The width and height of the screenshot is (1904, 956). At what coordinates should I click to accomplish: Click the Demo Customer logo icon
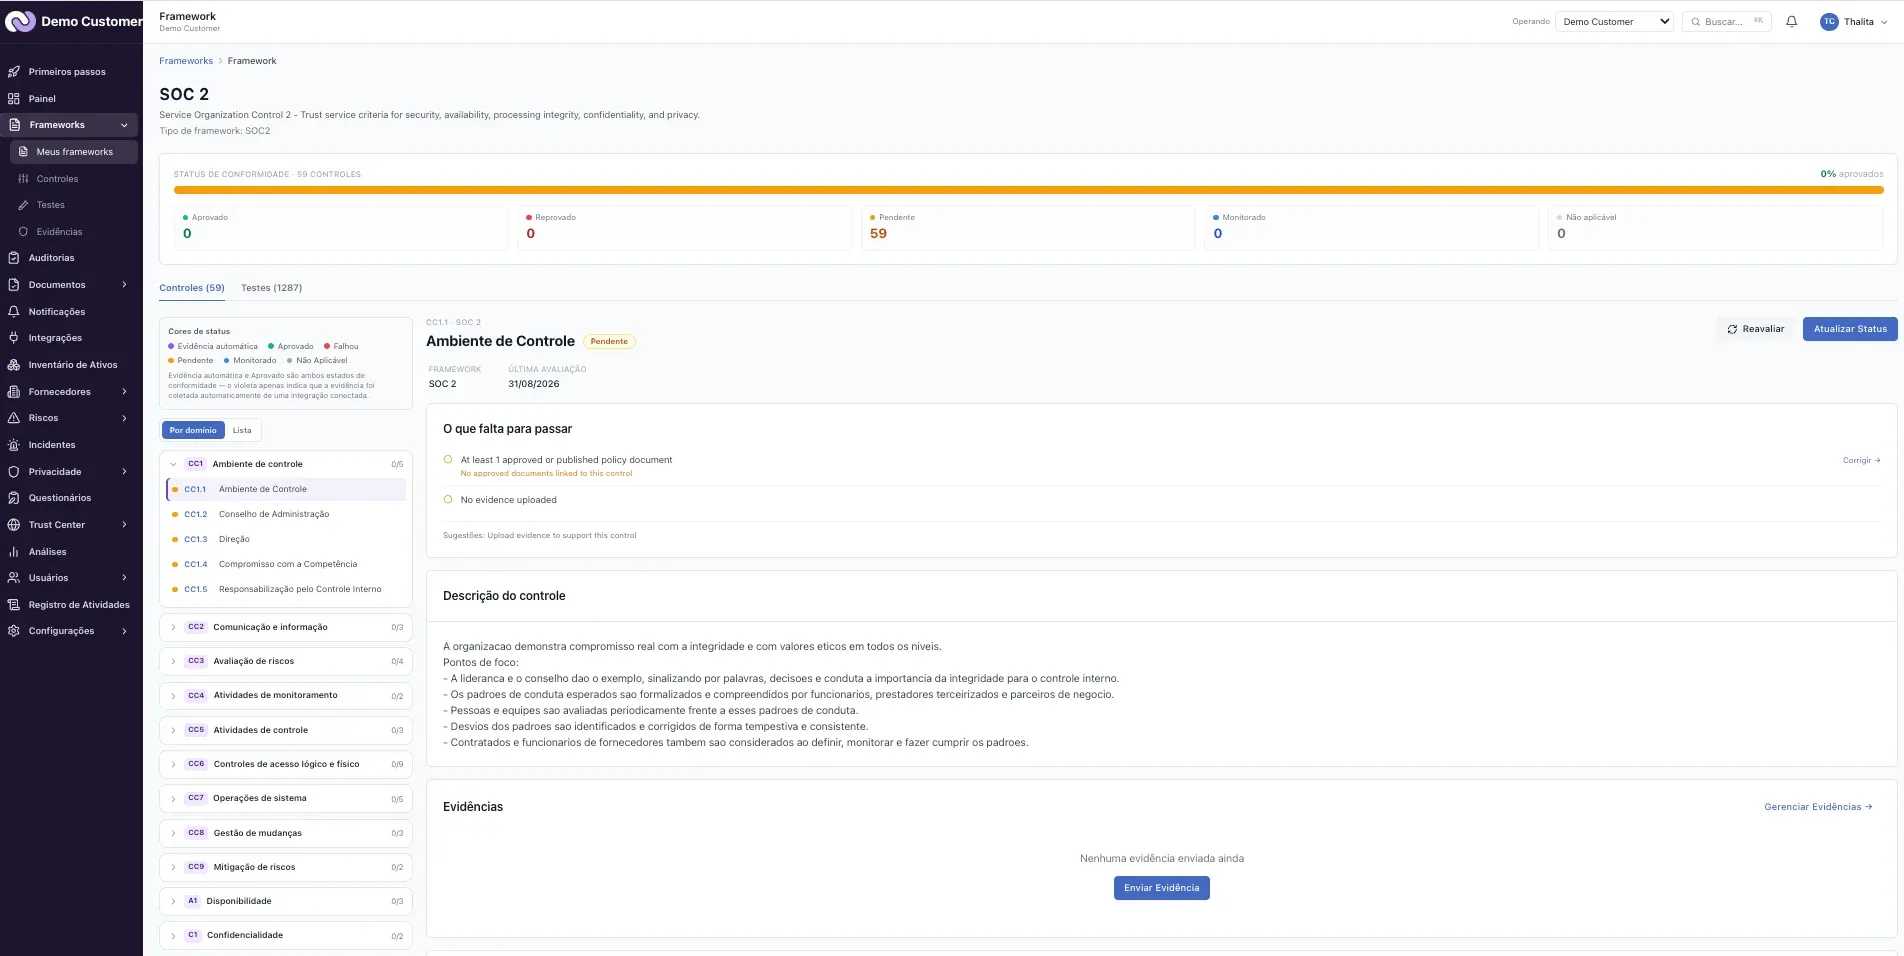[x=20, y=21]
